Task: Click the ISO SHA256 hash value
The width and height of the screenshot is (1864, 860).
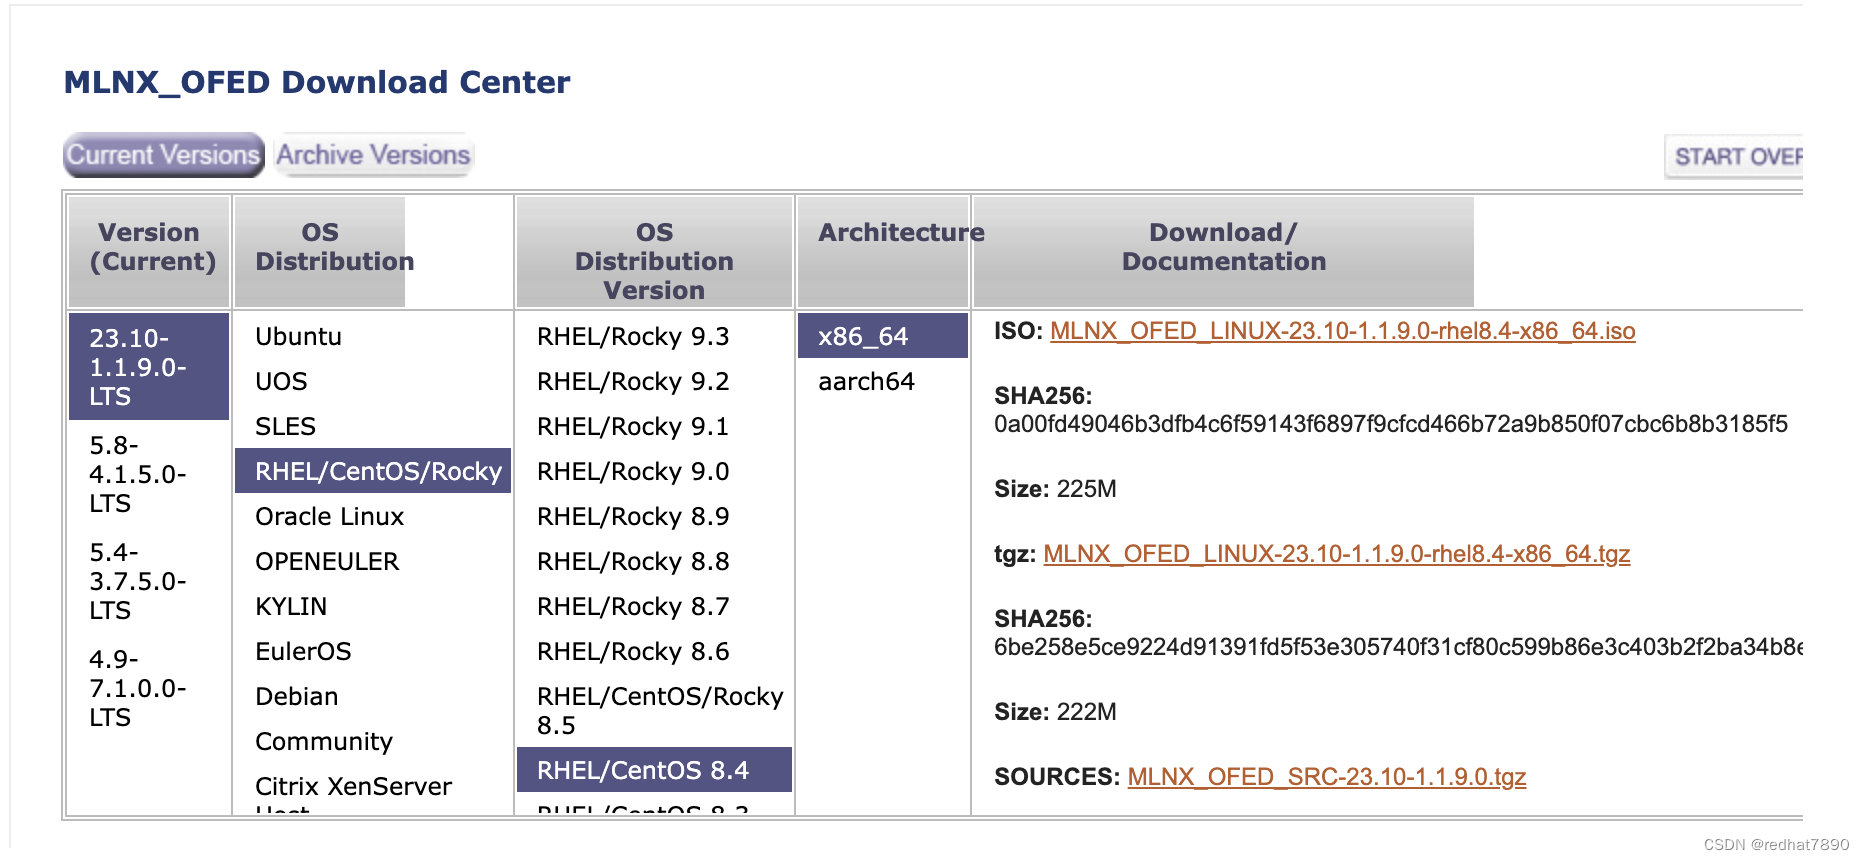Action: [1390, 424]
